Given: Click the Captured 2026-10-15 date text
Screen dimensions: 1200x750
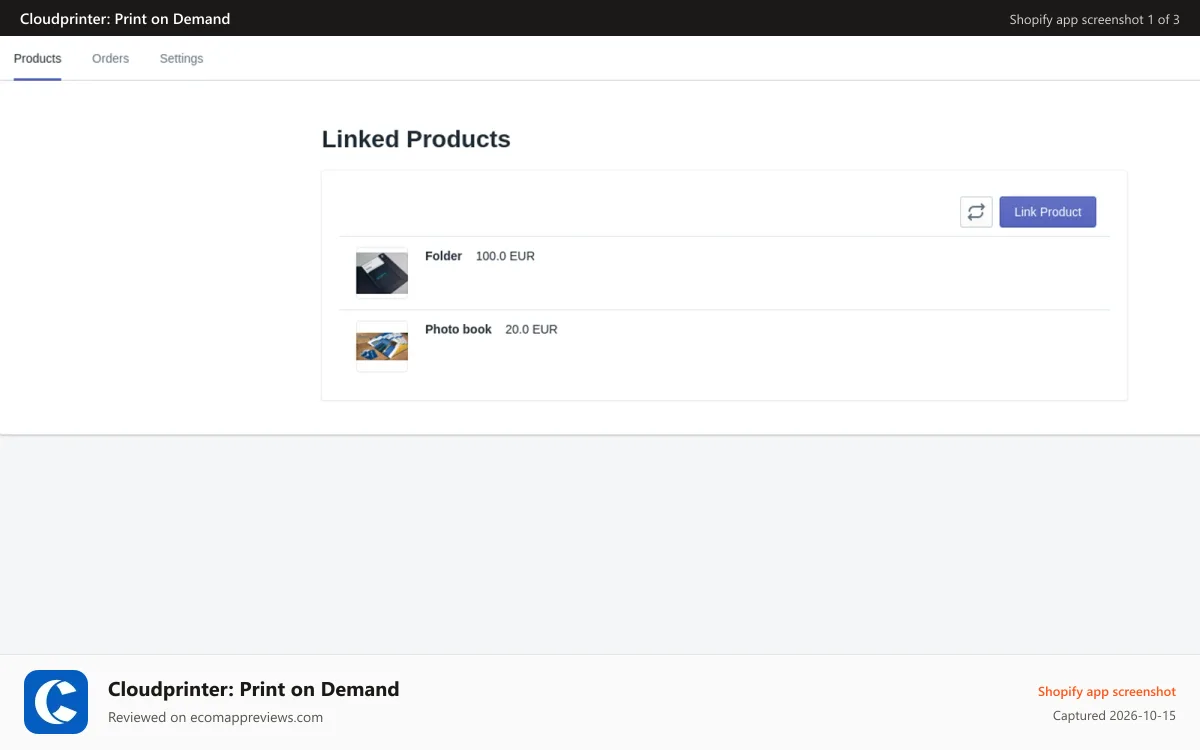Looking at the screenshot, I should [1114, 716].
